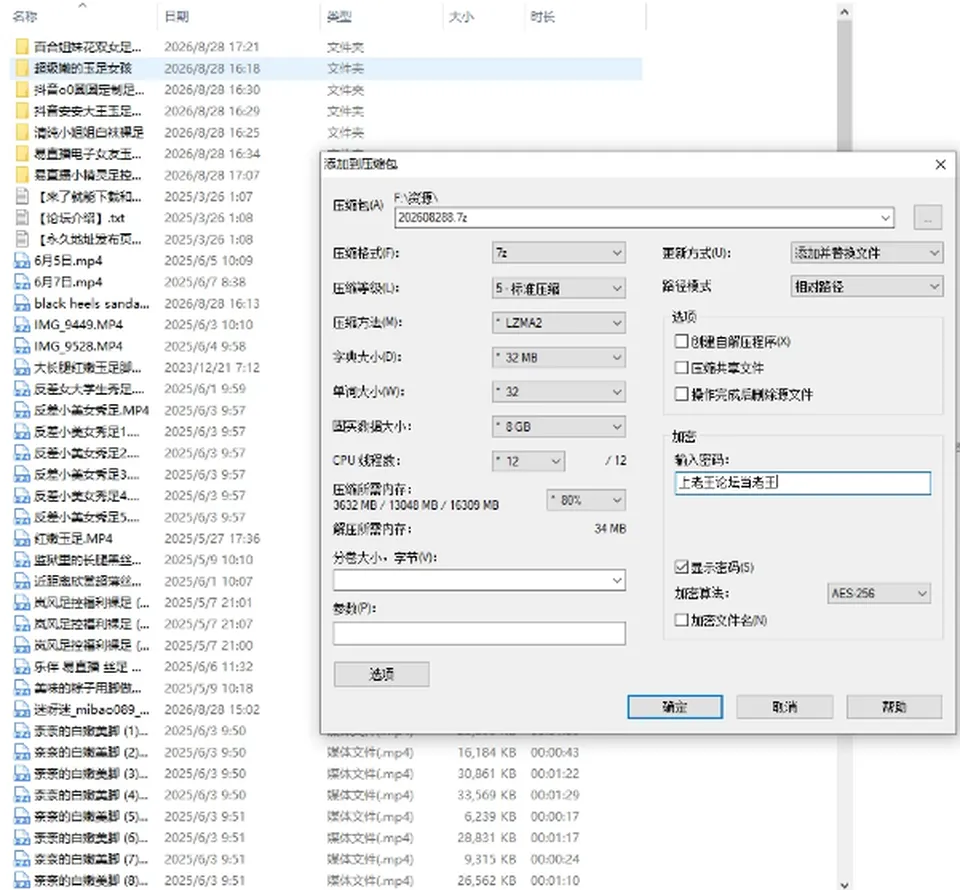This screenshot has width=960, height=890.
Task: Click the IMG_9528.MP4 file icon
Action: coord(22,346)
